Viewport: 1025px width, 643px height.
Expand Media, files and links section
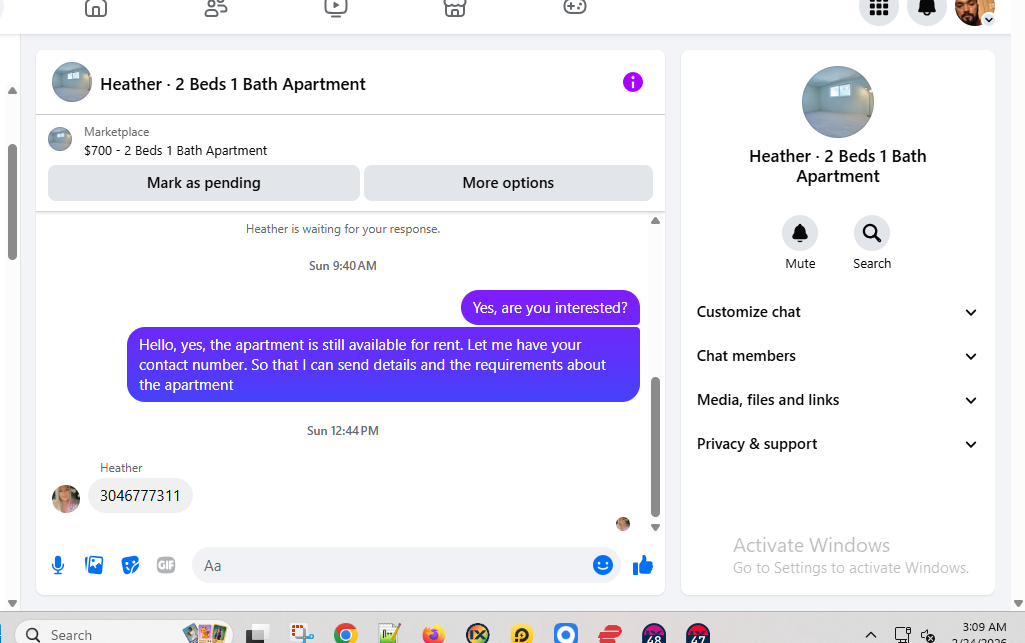pos(837,400)
